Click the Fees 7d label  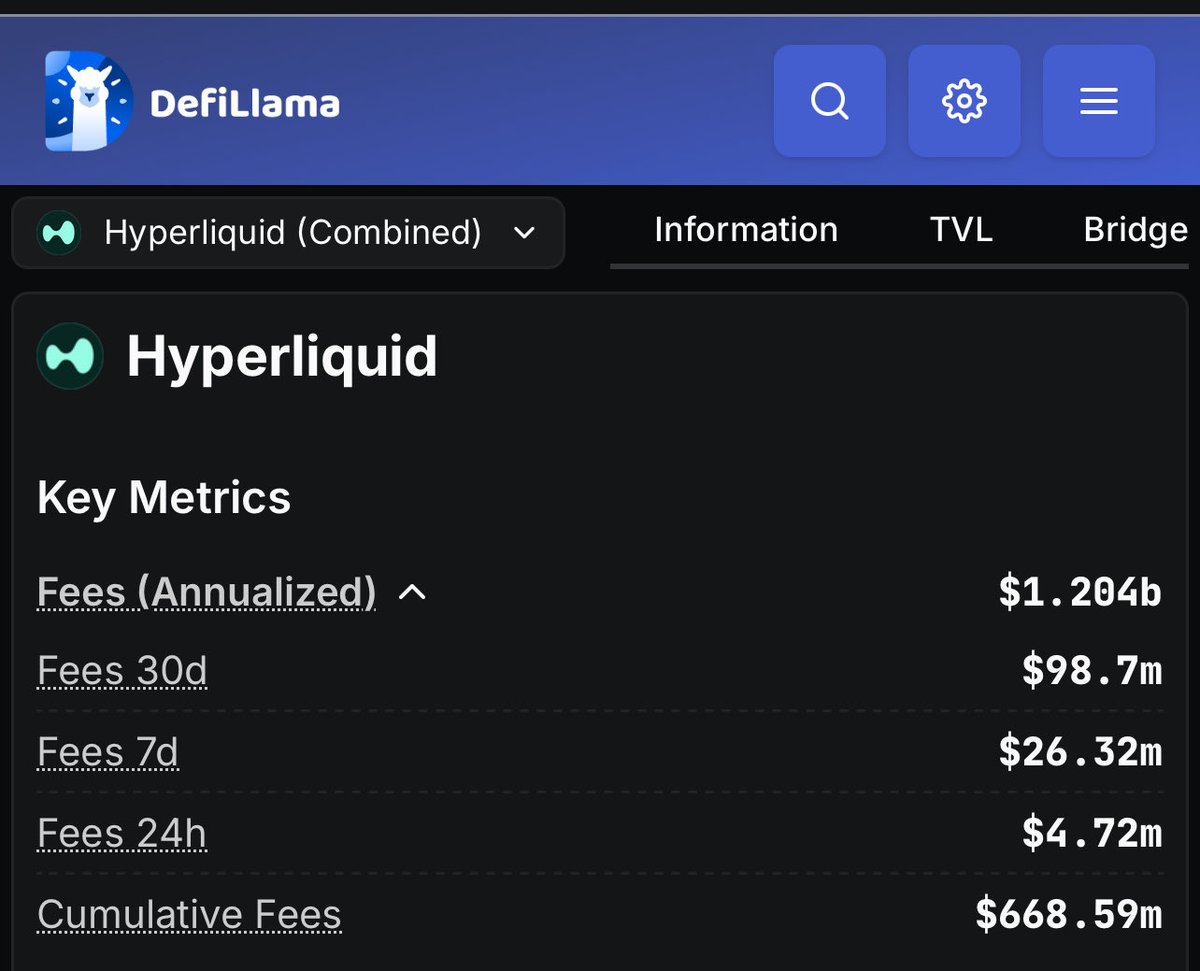click(108, 752)
